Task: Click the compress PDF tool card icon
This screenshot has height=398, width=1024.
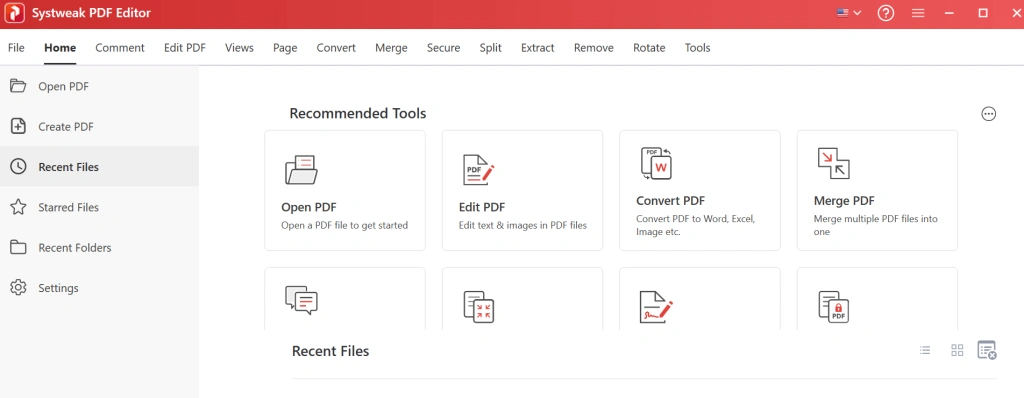Action: [479, 307]
